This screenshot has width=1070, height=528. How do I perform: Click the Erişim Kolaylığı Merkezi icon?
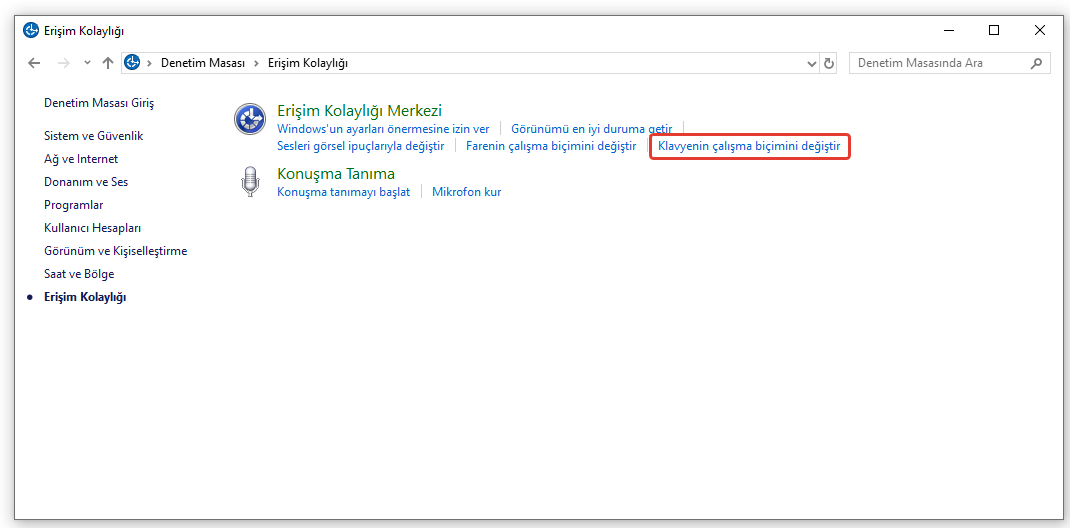249,119
